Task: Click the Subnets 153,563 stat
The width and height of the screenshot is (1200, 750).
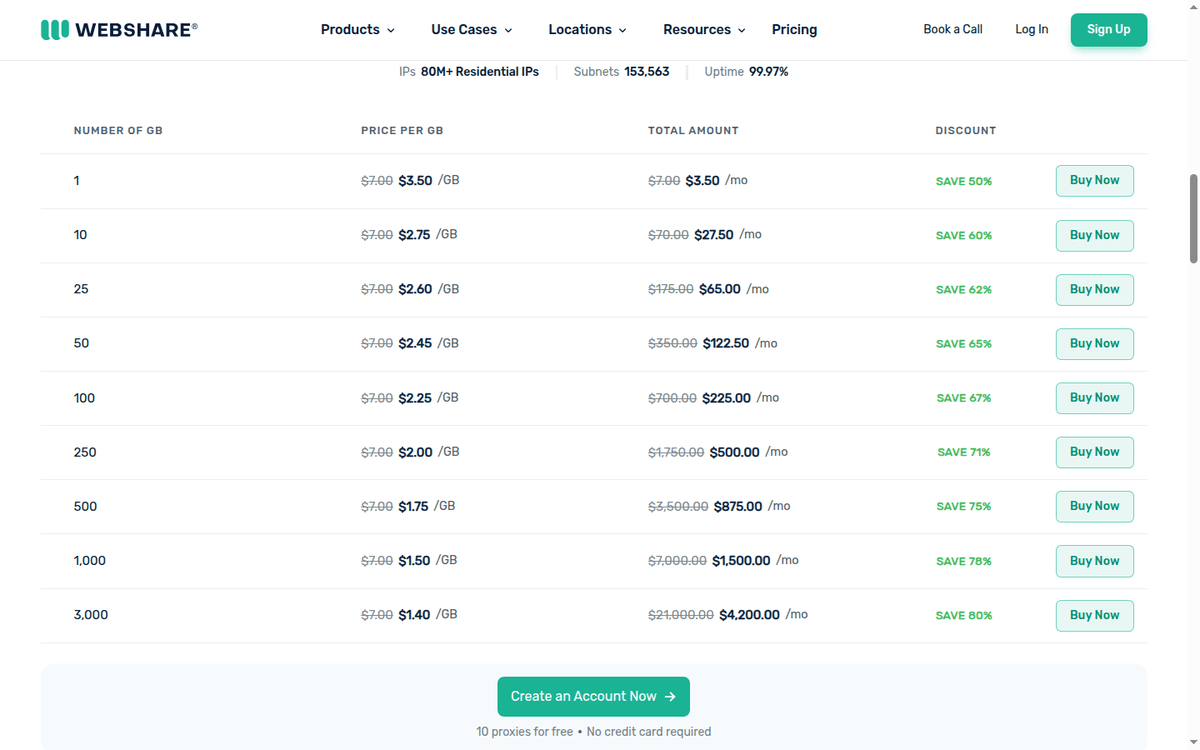Action: coord(622,72)
